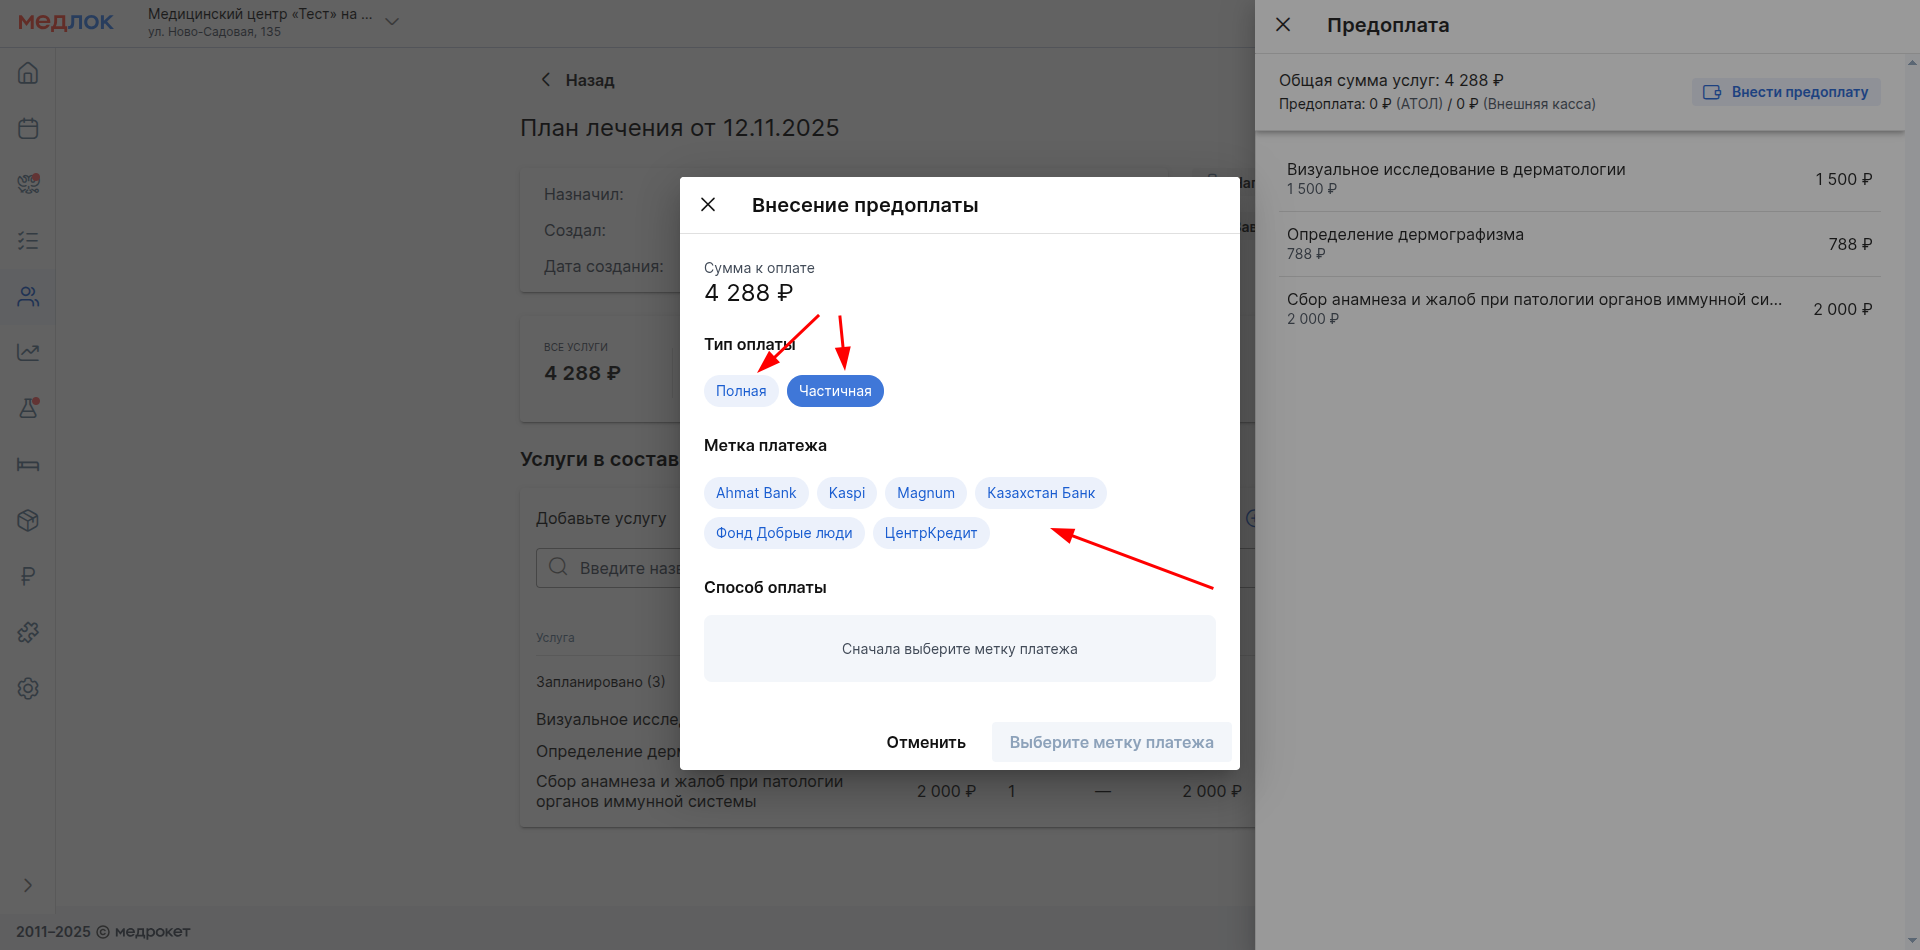Click the service search input field

click(625, 568)
